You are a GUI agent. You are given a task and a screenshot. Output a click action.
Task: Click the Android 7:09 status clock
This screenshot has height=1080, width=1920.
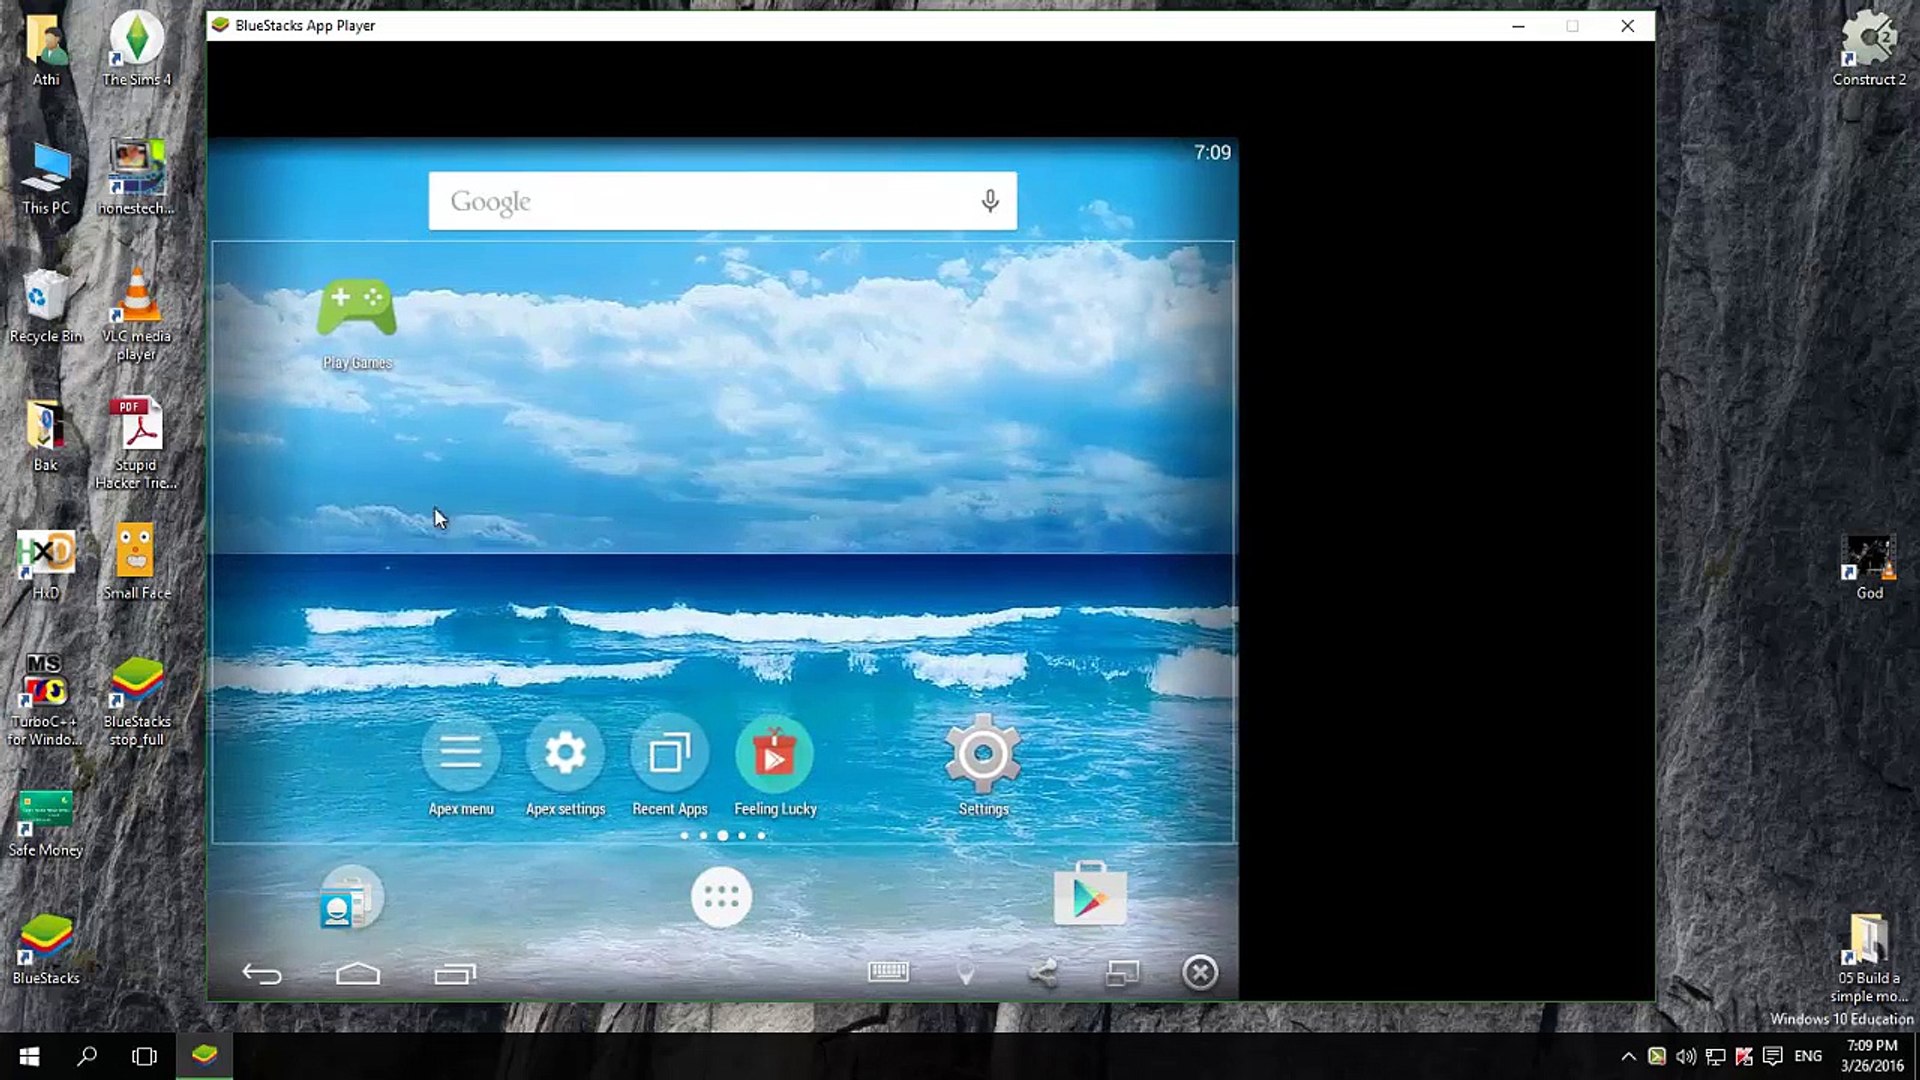pos(1212,152)
